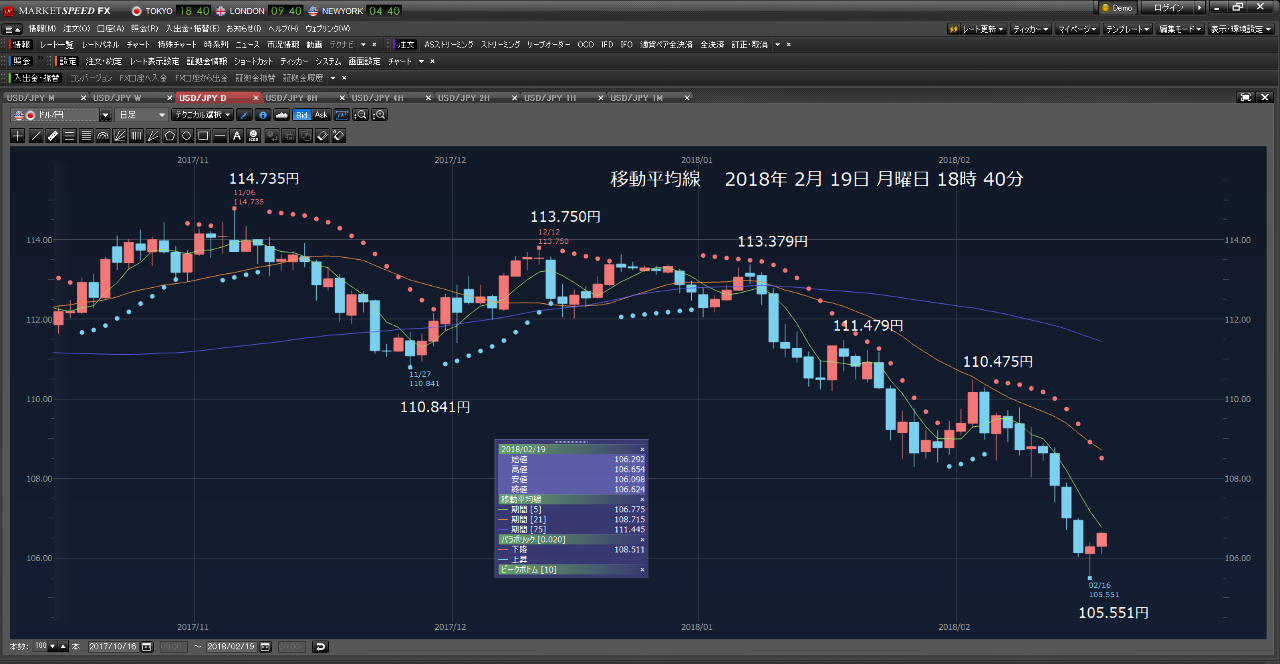Select the trend line drawing tool
This screenshot has width=1280, height=664.
click(x=36, y=136)
